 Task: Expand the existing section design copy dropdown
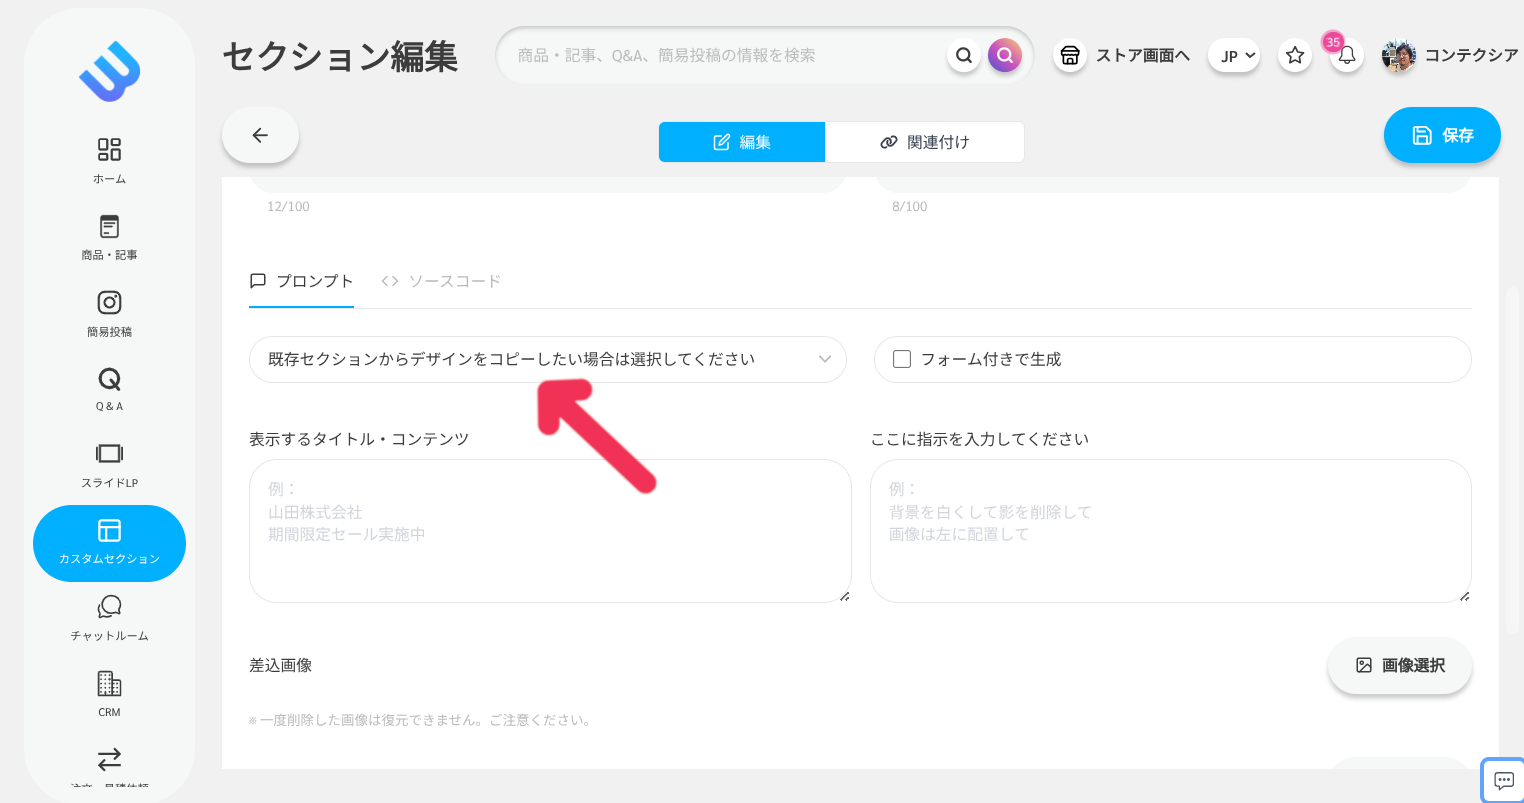548,359
